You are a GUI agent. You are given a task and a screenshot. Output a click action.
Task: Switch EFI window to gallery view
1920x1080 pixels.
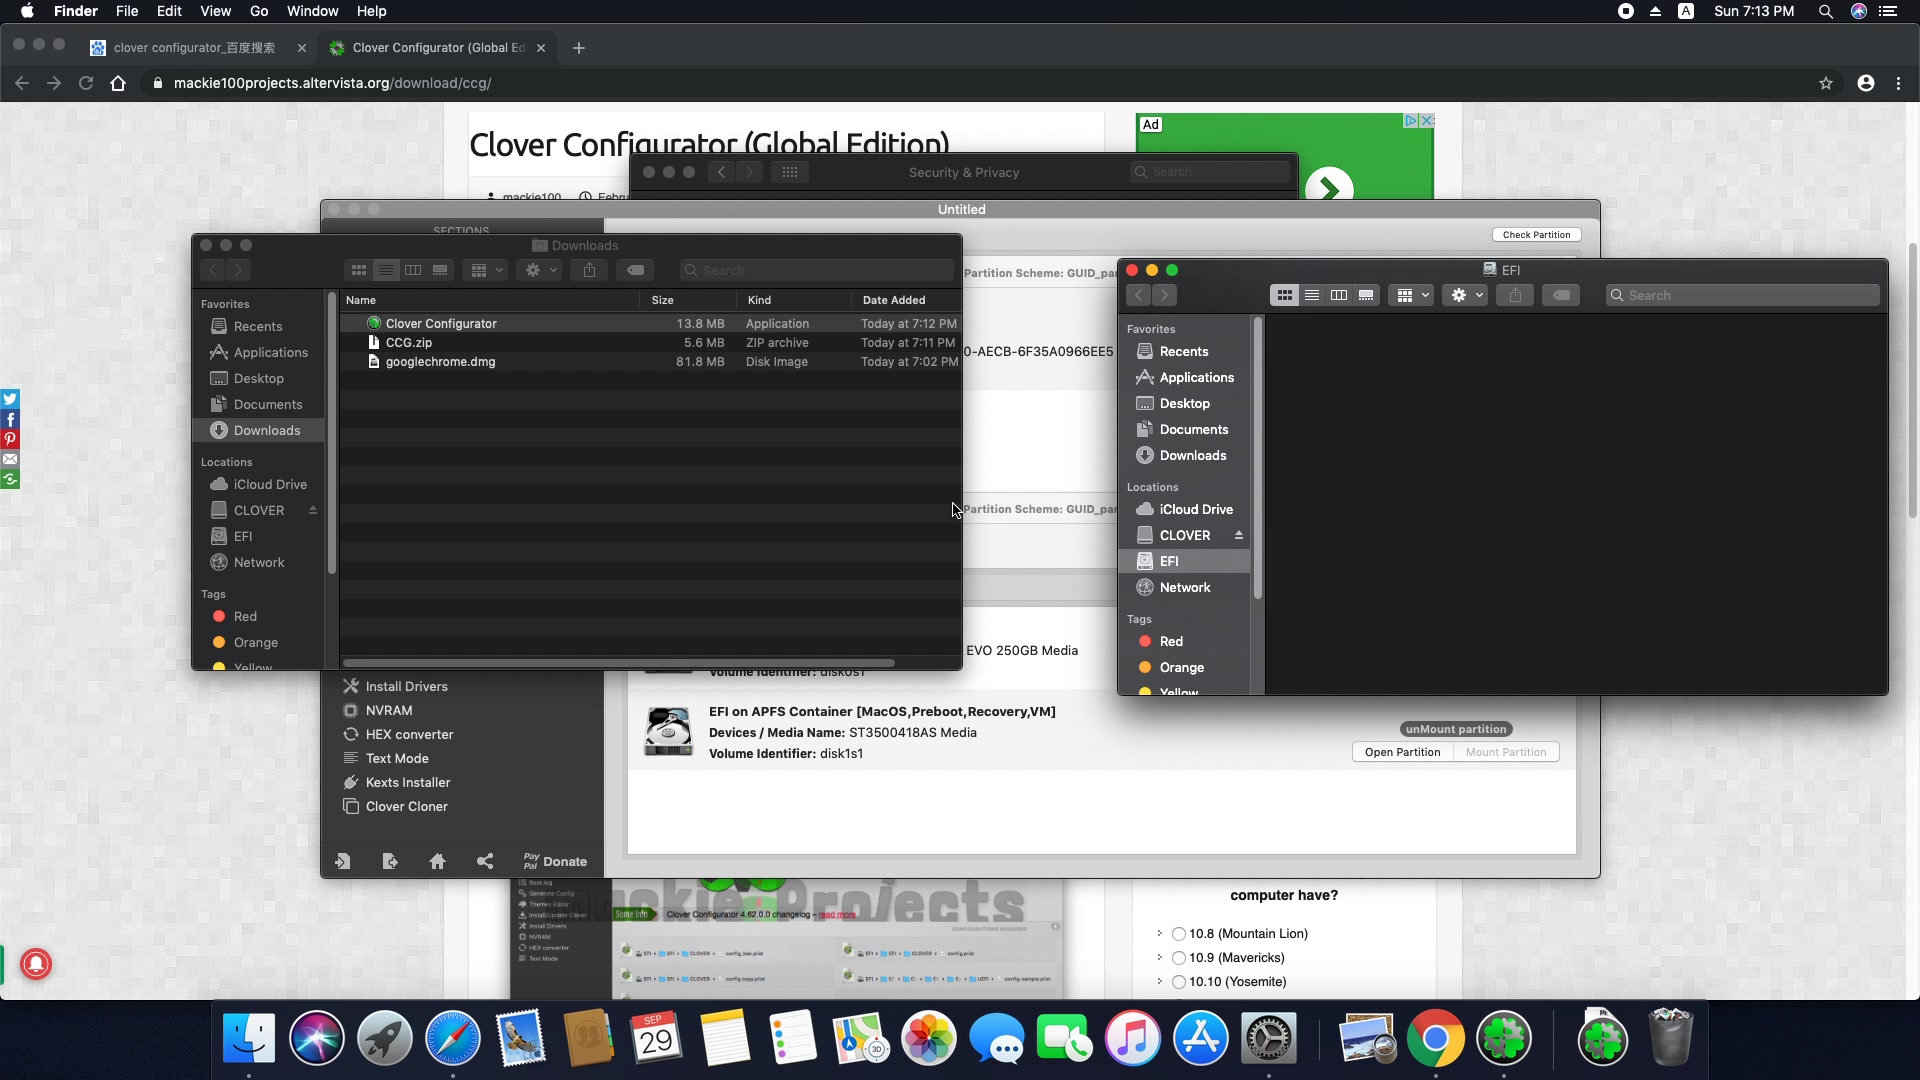point(1365,295)
